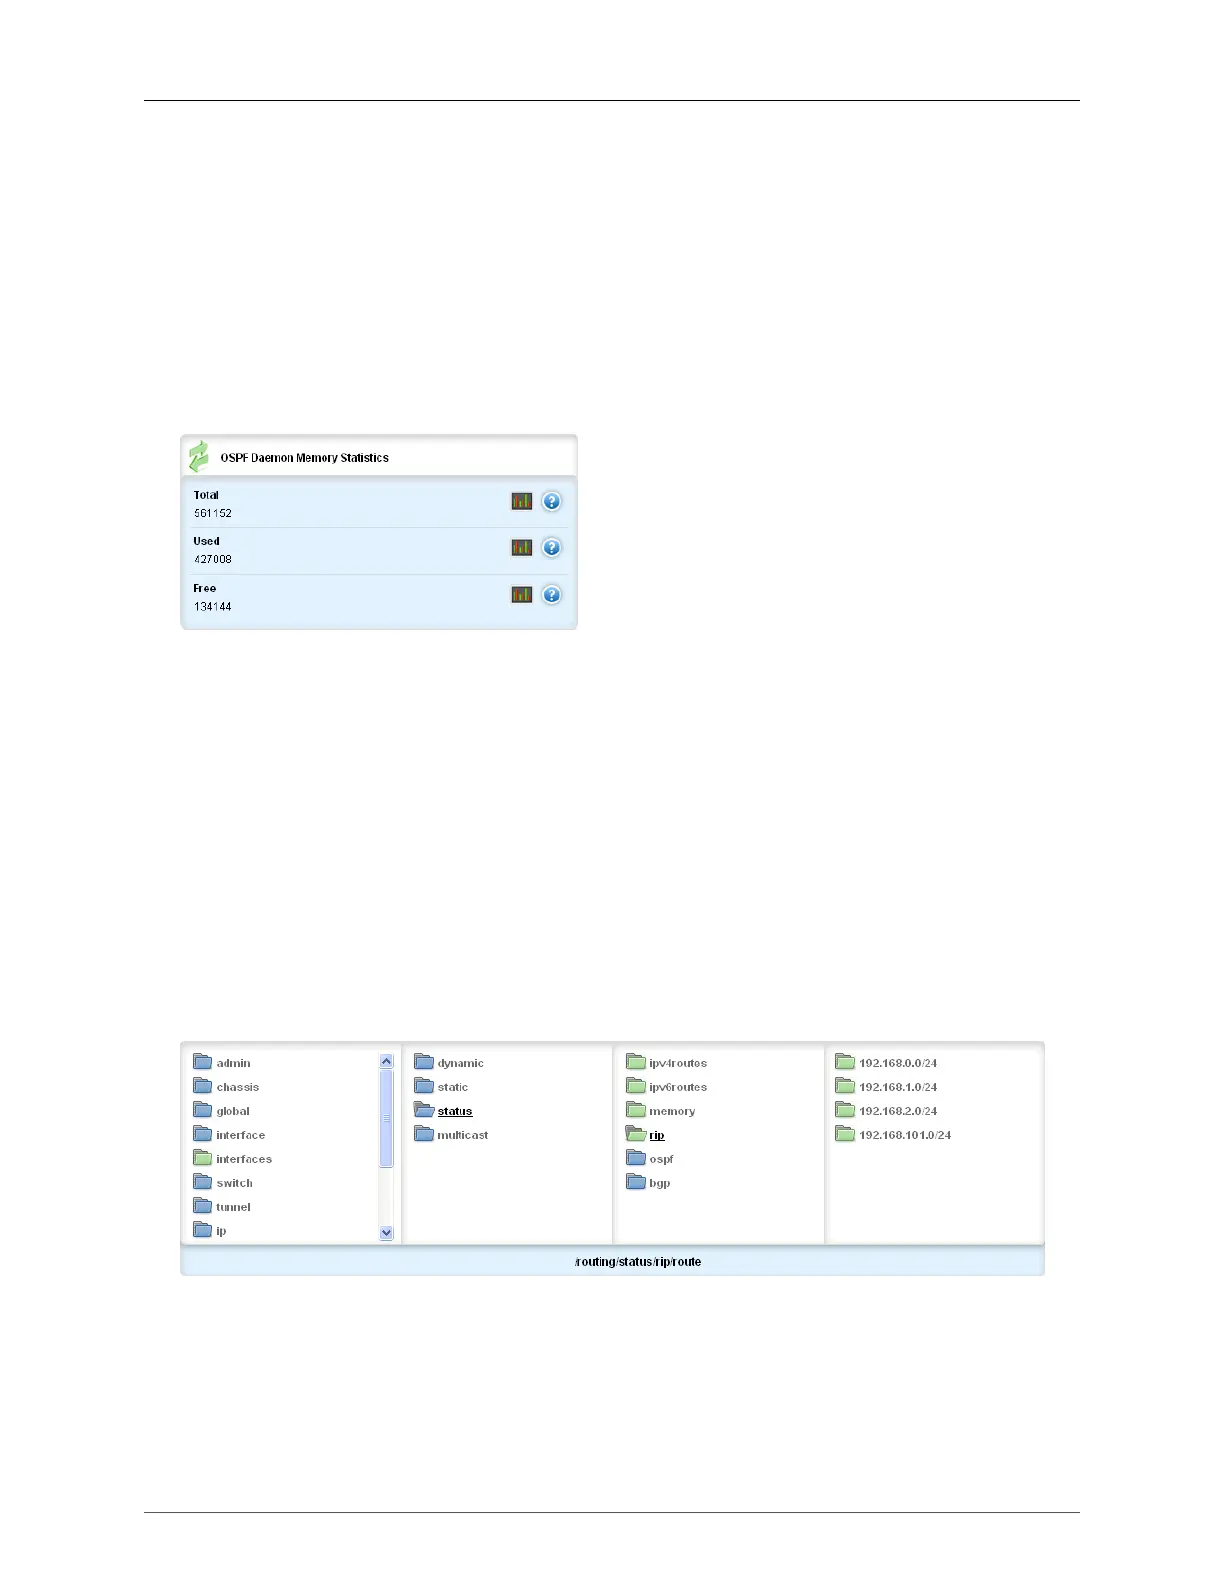The height and width of the screenshot is (1584, 1224).
Task: Open the ipv4routes folder
Action: click(x=667, y=1062)
